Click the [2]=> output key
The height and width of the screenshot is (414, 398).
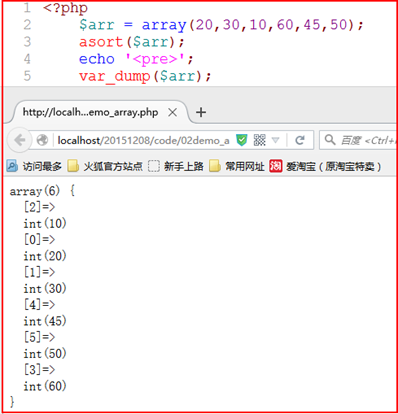(x=39, y=207)
